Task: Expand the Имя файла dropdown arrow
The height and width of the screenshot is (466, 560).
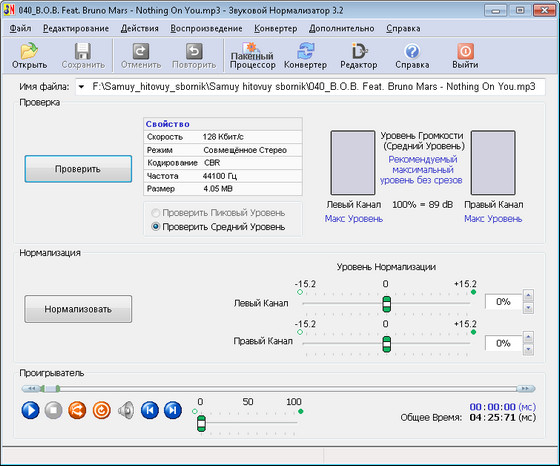Action: (81, 87)
